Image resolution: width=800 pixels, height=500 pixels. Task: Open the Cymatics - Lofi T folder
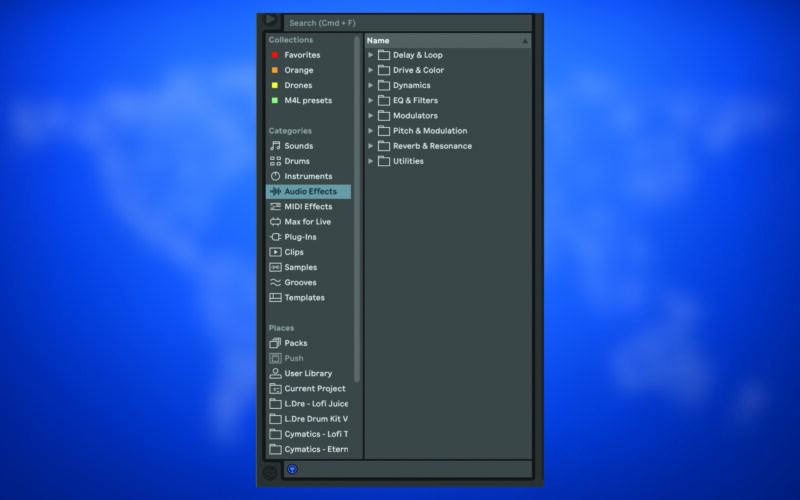(x=309, y=434)
